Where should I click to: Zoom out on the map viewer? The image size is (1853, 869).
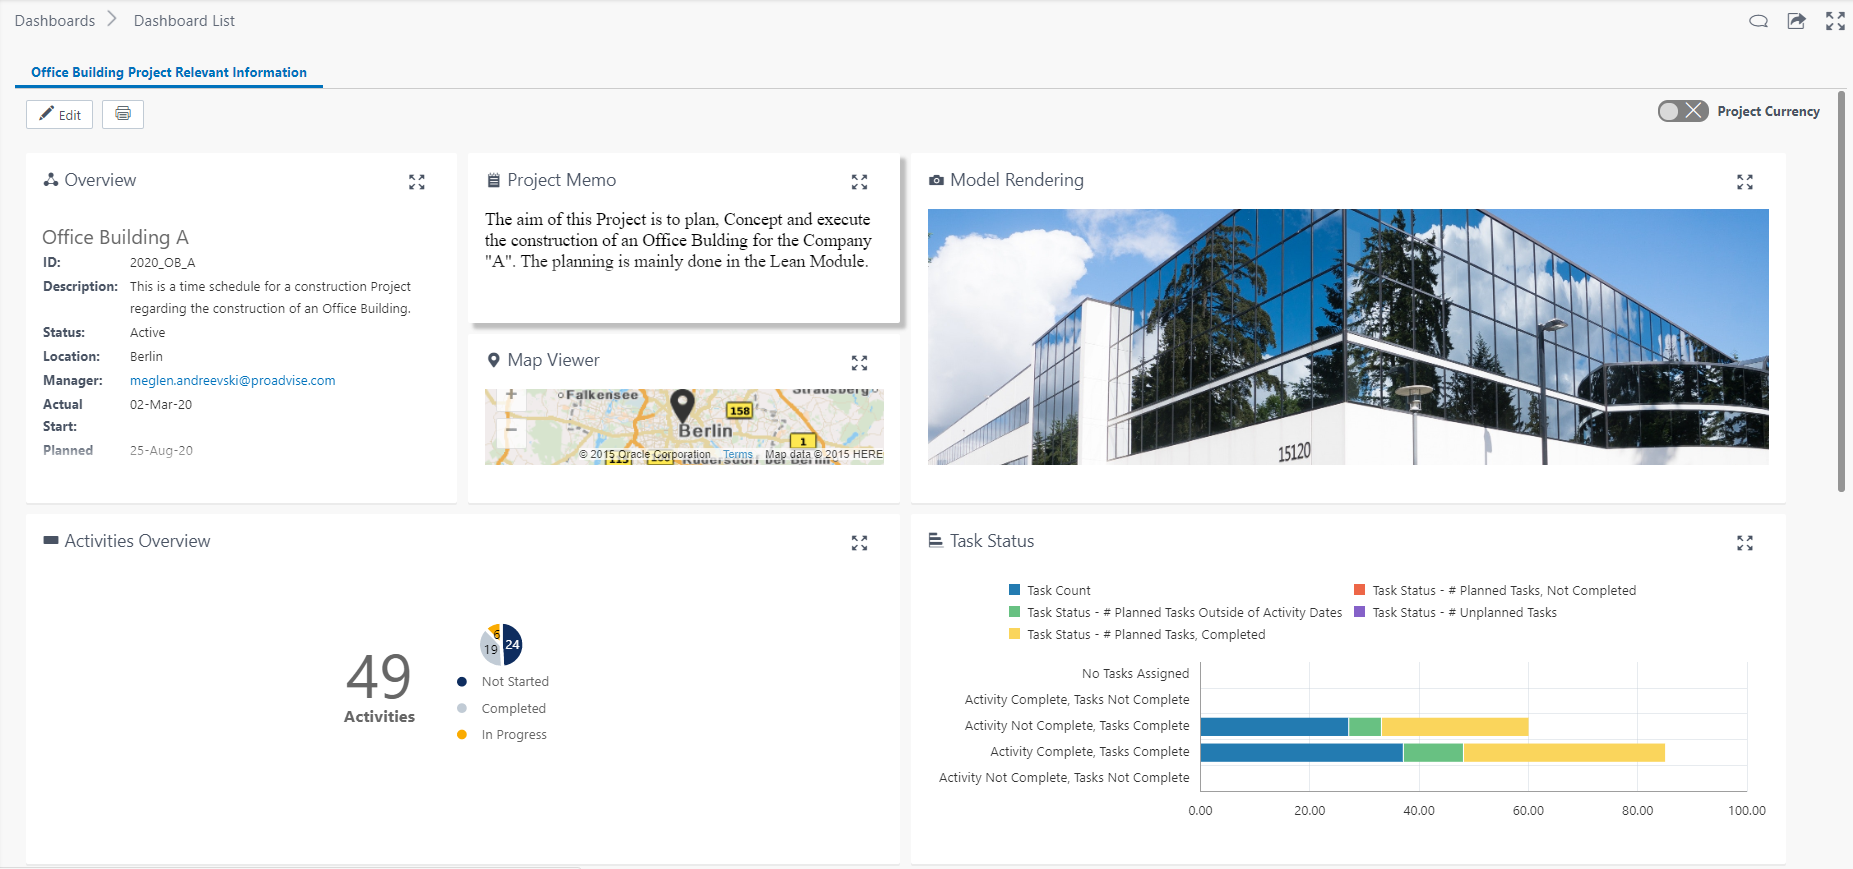[511, 430]
